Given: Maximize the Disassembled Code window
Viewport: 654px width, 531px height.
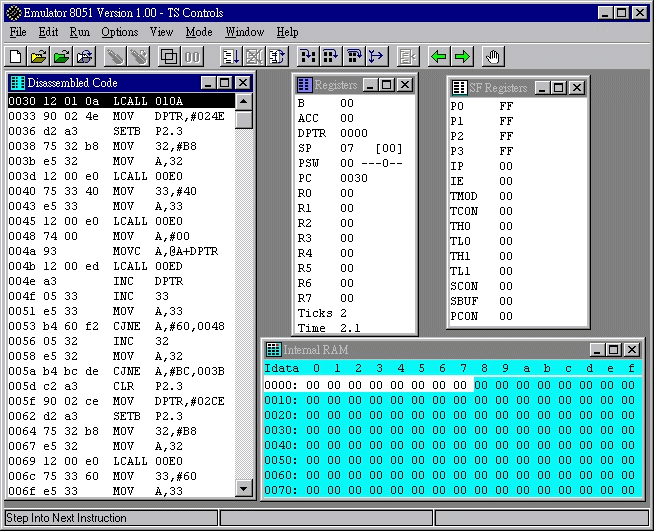Looking at the screenshot, I should click(x=225, y=83).
